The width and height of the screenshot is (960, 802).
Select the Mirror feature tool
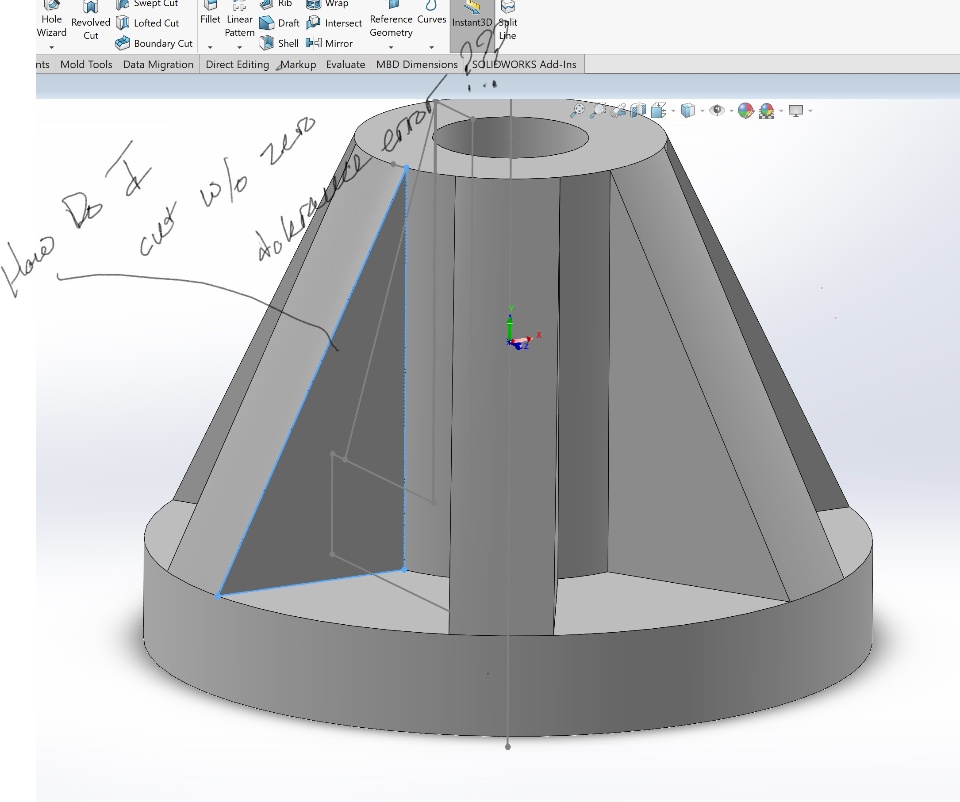coord(329,43)
